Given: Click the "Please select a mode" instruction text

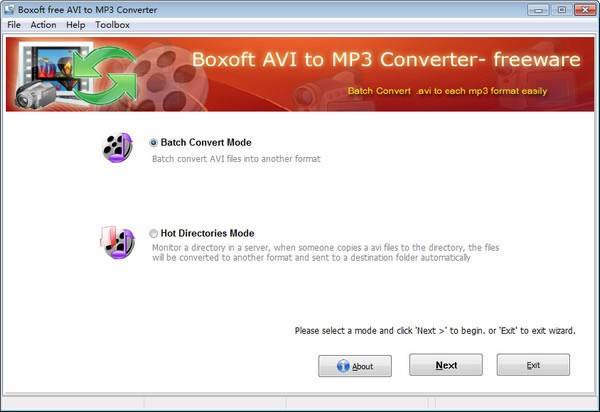Looking at the screenshot, I should coord(435,331).
